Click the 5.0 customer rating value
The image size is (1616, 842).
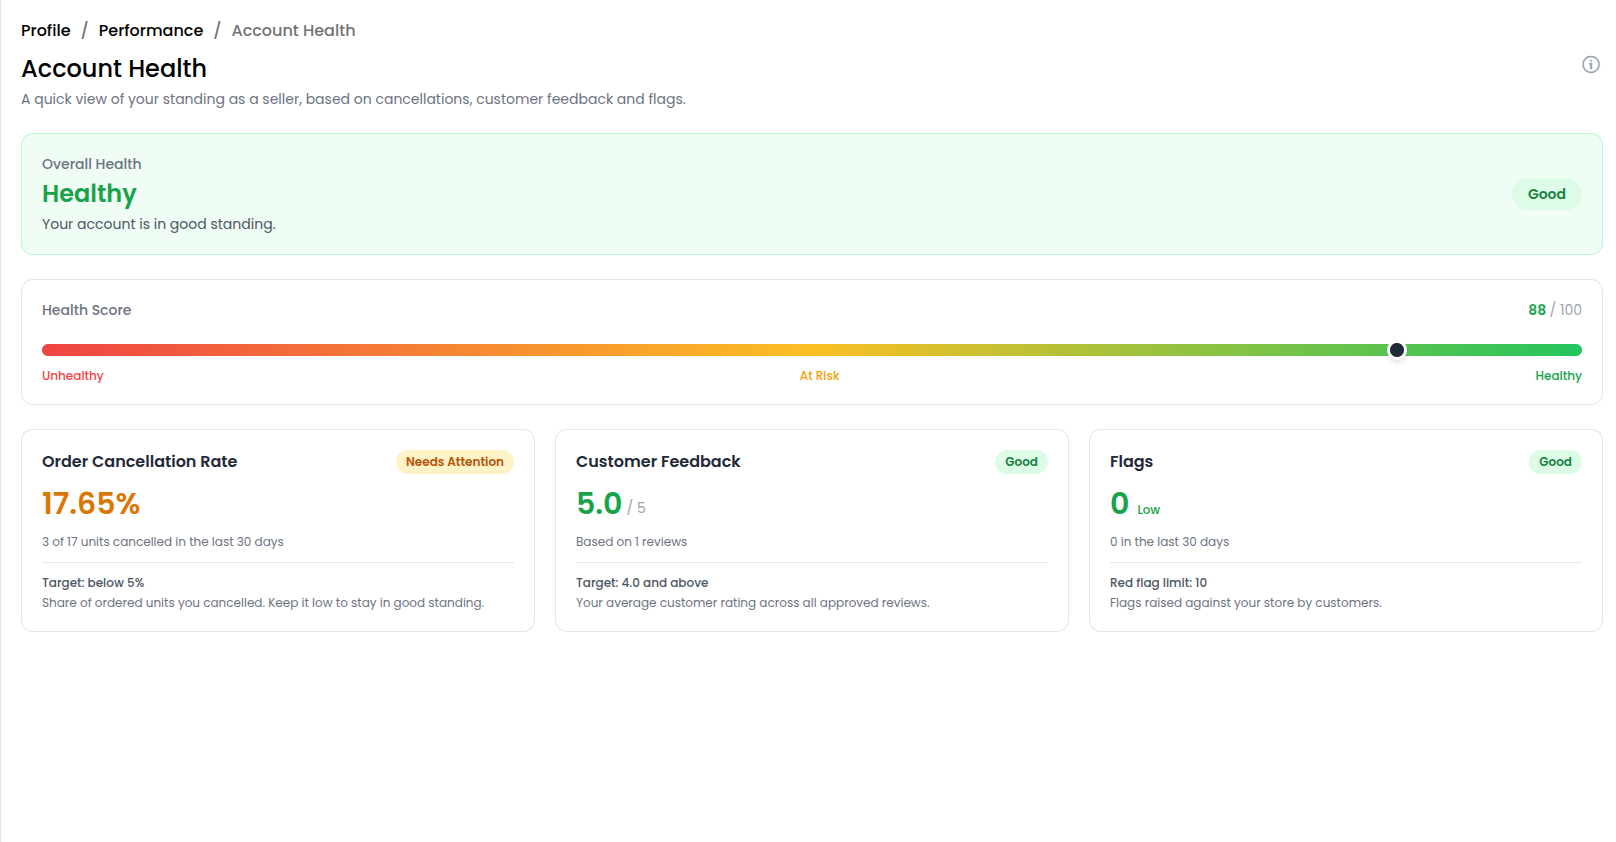[x=599, y=504]
